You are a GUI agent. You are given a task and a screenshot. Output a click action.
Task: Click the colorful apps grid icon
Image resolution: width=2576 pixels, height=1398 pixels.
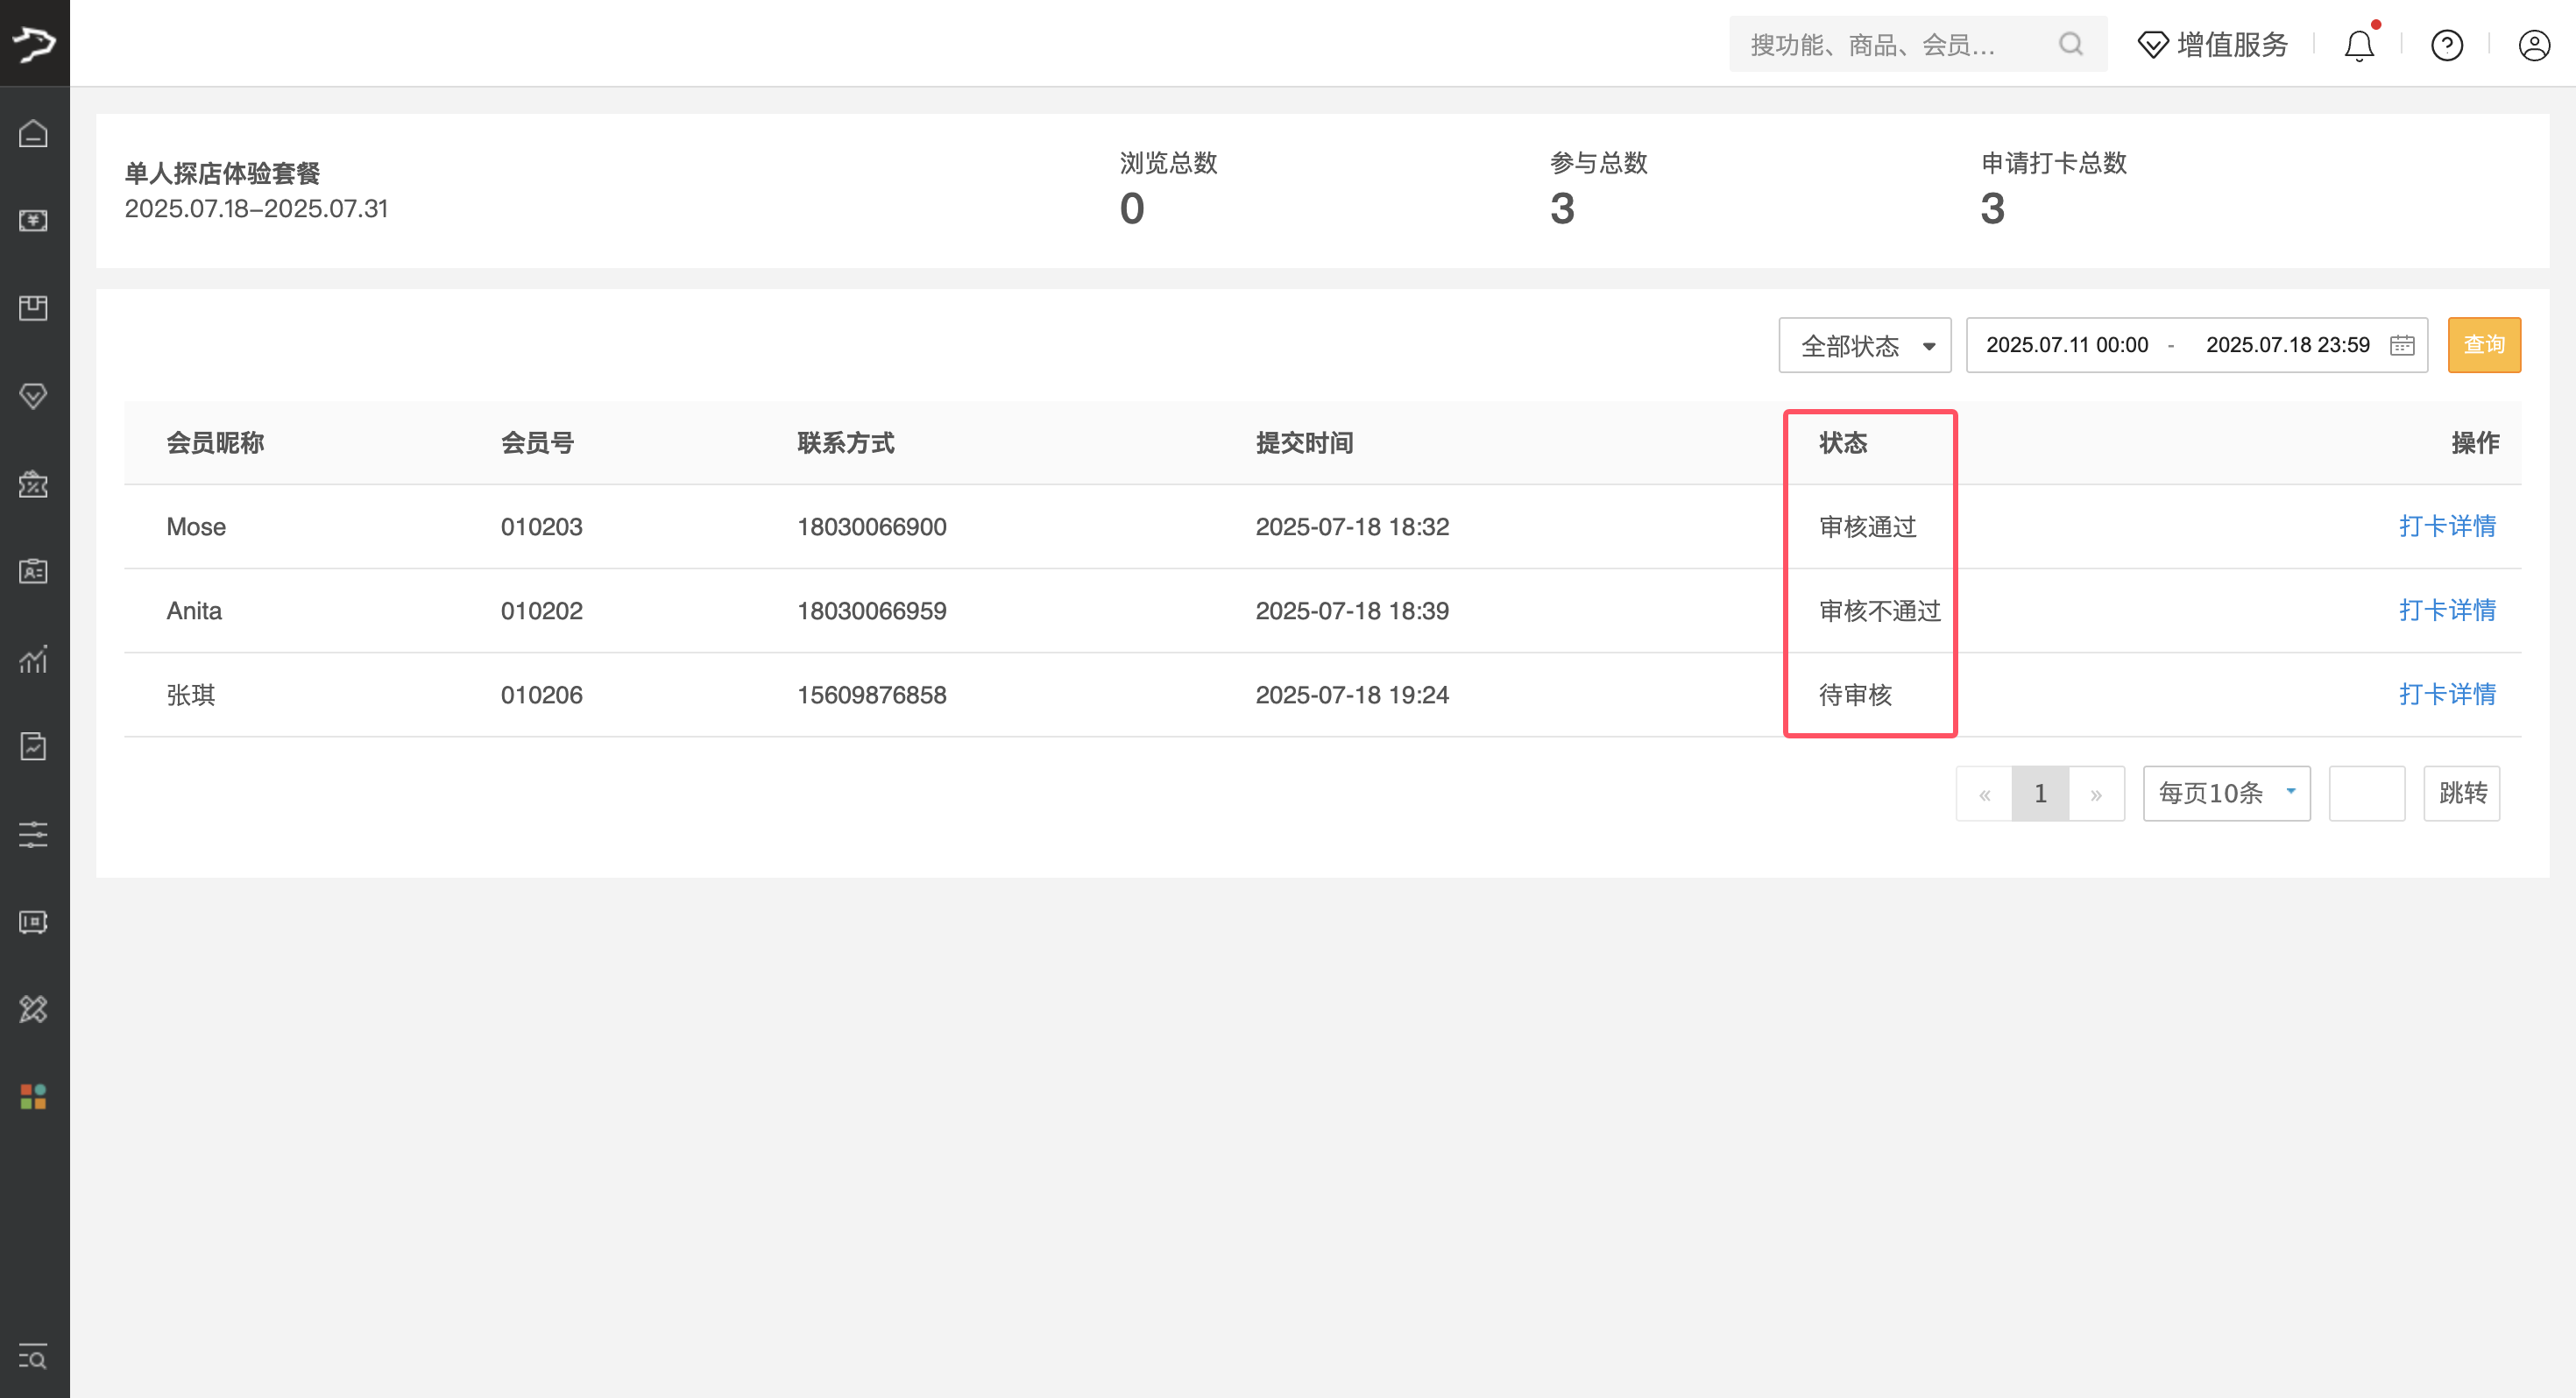pos(33,1097)
